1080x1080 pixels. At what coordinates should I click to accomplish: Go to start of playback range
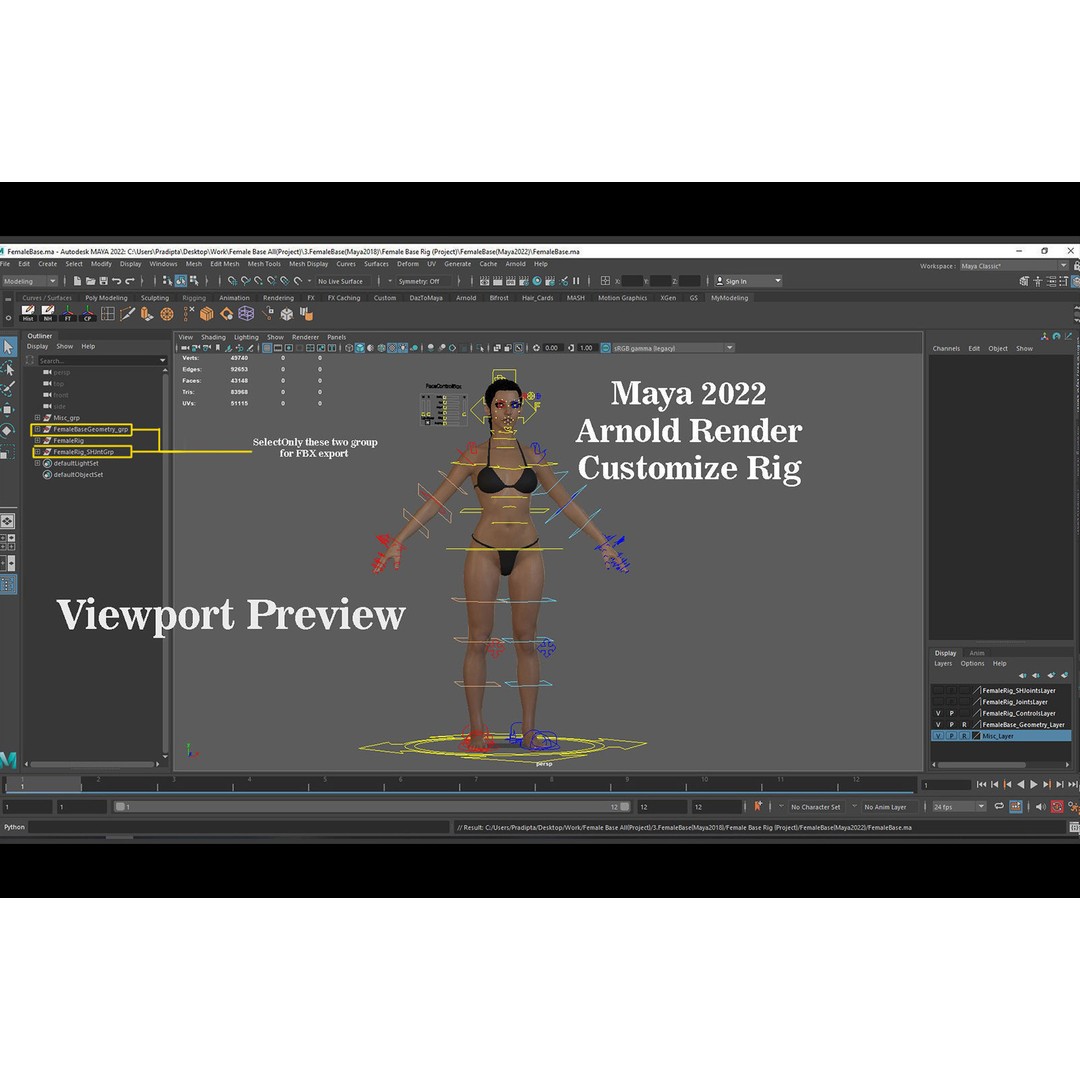982,785
